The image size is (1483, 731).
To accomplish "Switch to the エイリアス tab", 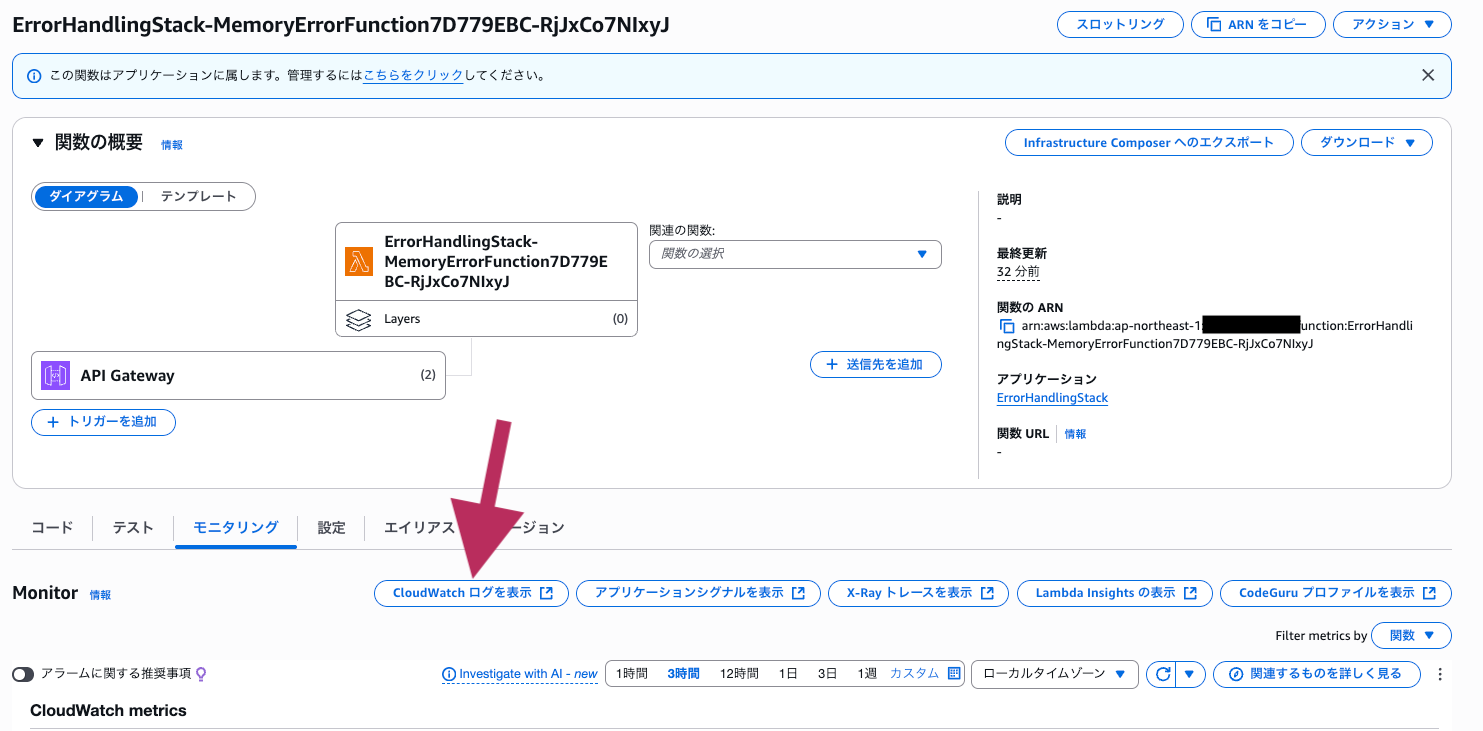I will pyautogui.click(x=419, y=527).
